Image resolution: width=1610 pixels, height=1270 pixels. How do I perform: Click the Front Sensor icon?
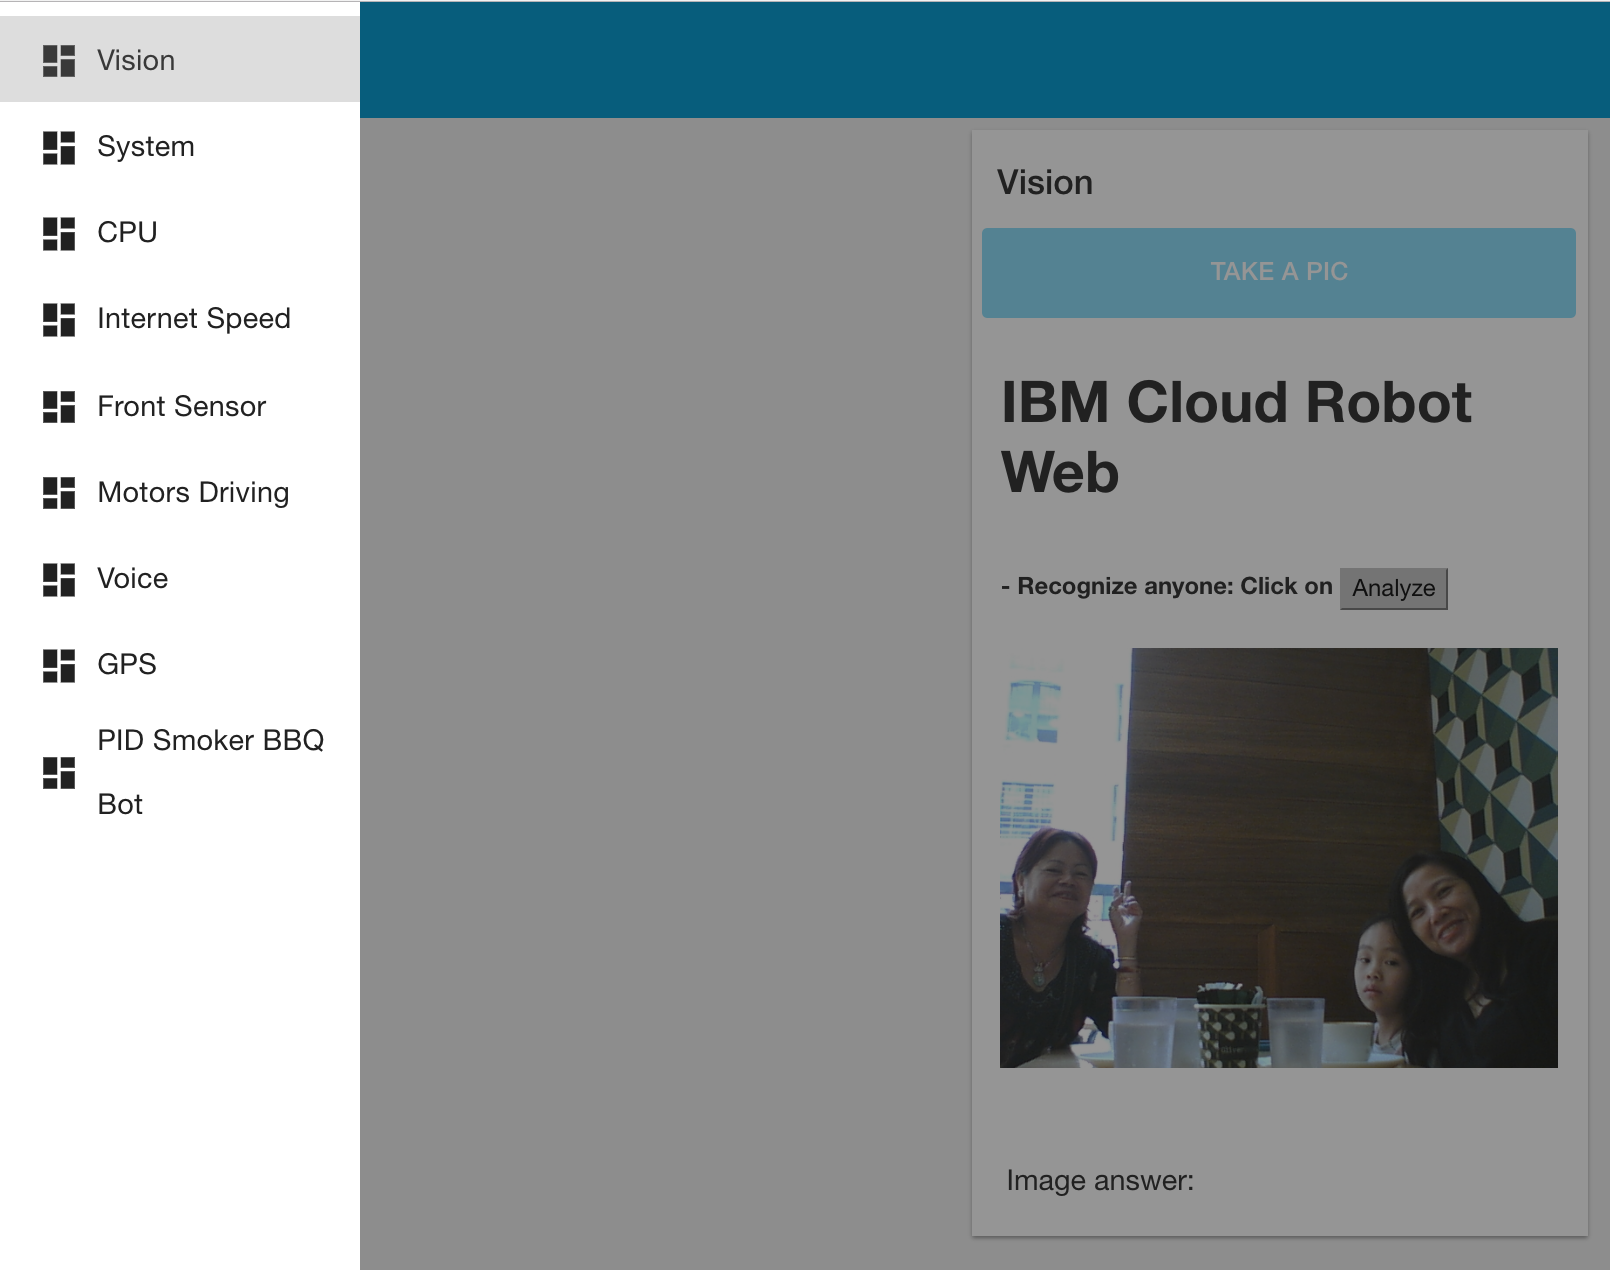59,405
